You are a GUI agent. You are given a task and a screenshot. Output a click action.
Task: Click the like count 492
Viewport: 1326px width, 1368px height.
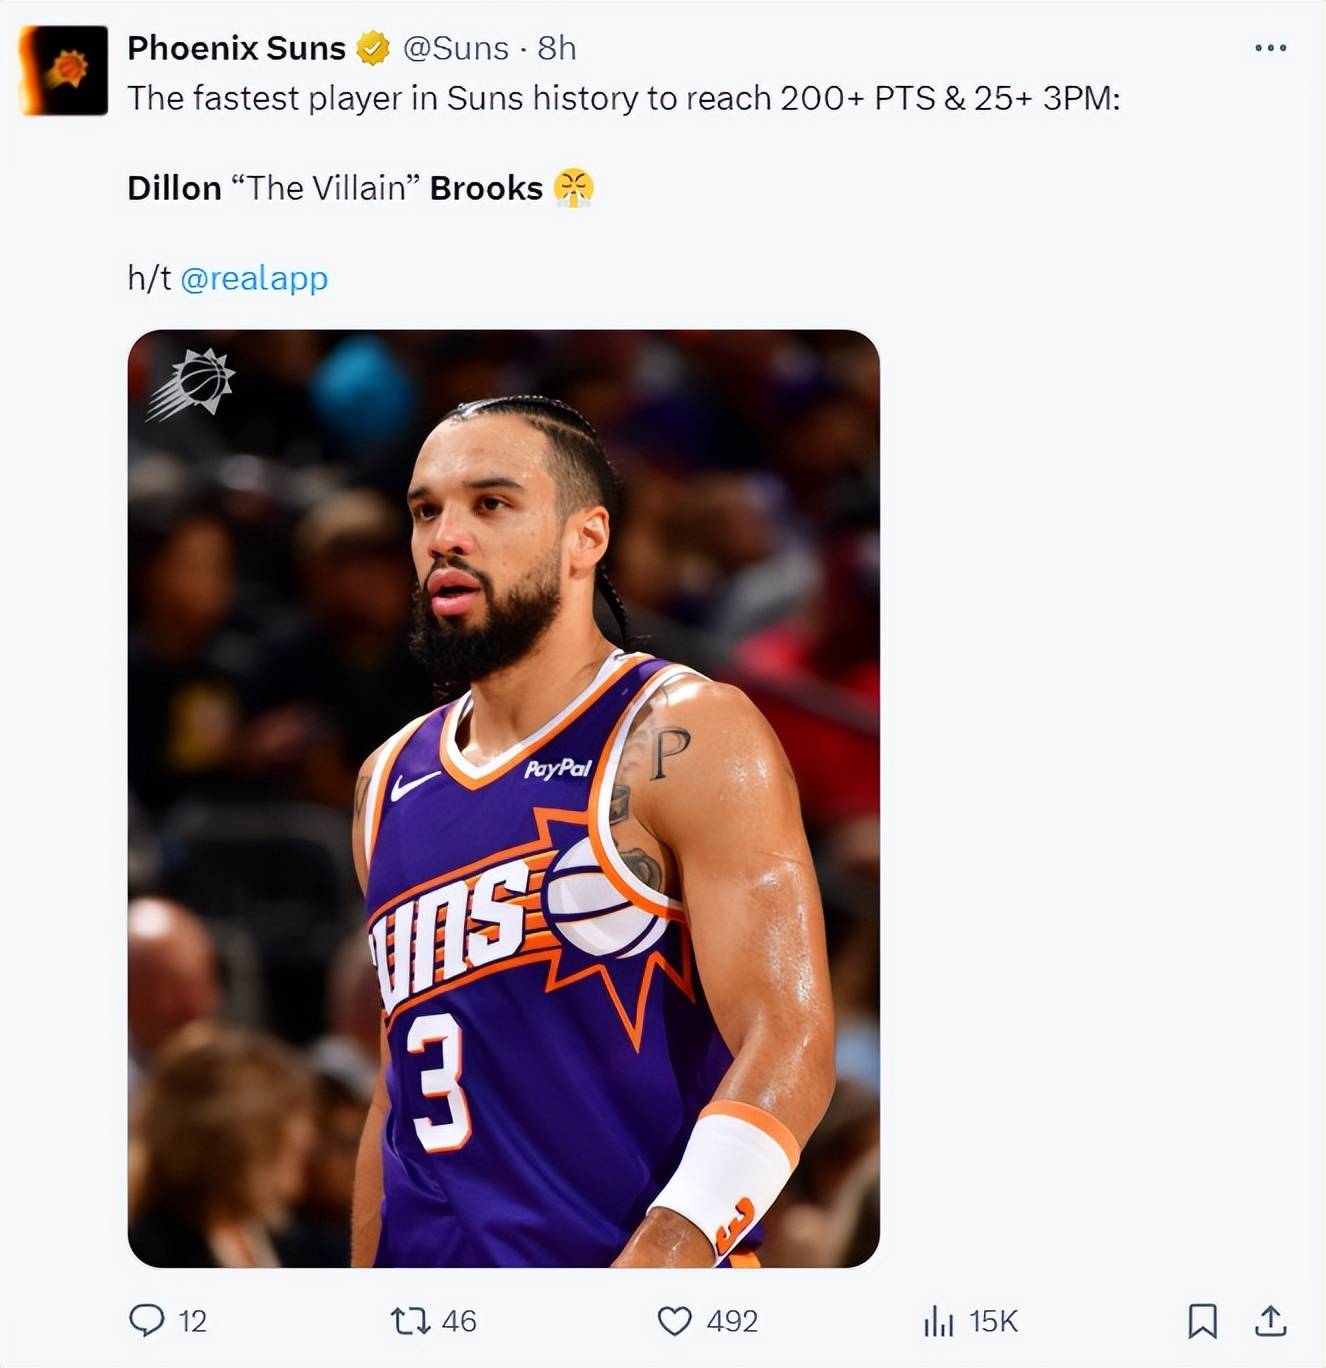[732, 1321]
